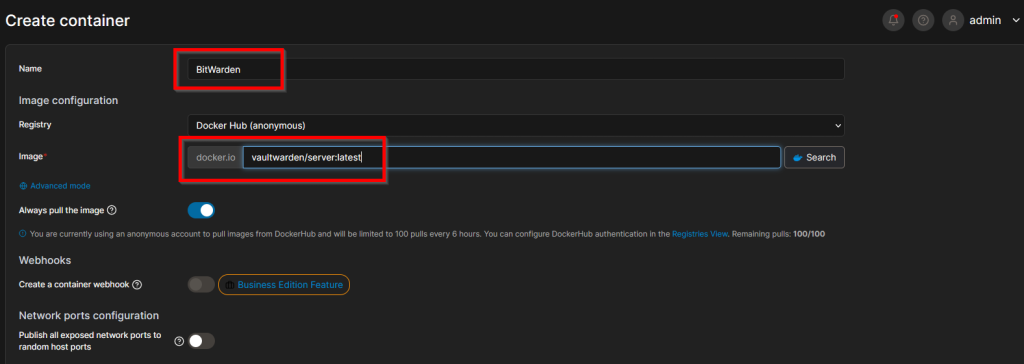Enable Publish all exposed network ports toggle

pos(201,341)
